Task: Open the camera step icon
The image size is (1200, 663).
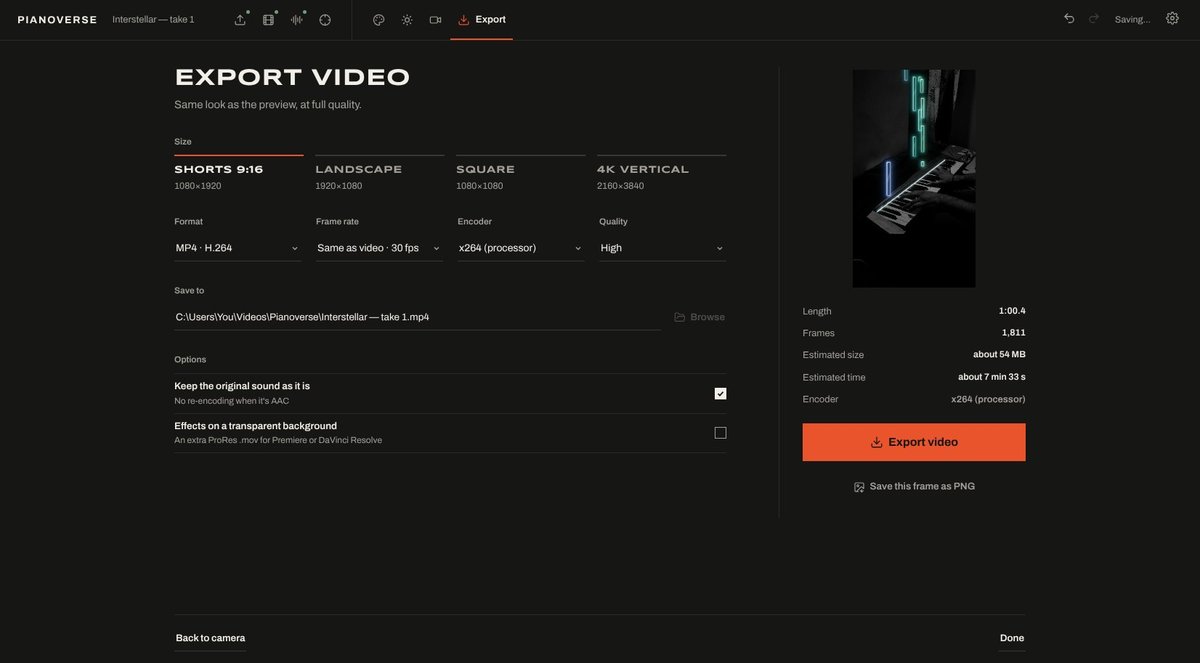Action: pos(435,20)
